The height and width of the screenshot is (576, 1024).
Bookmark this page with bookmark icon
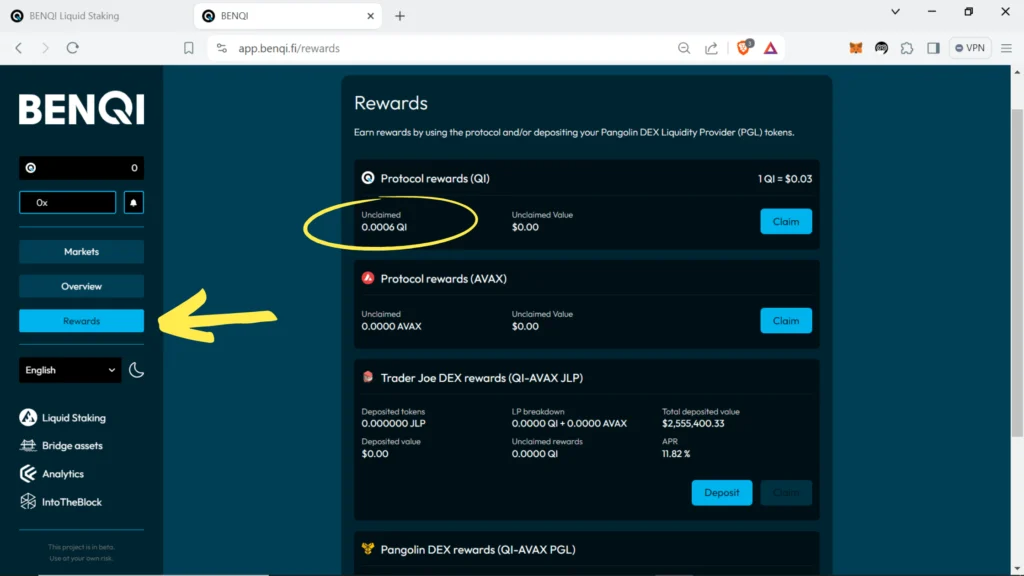coord(189,48)
